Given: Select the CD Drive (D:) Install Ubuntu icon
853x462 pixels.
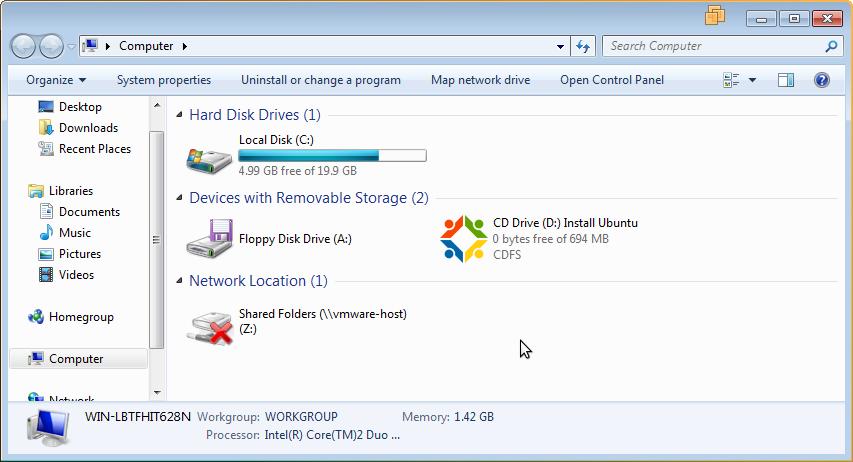Looking at the screenshot, I should (463, 239).
